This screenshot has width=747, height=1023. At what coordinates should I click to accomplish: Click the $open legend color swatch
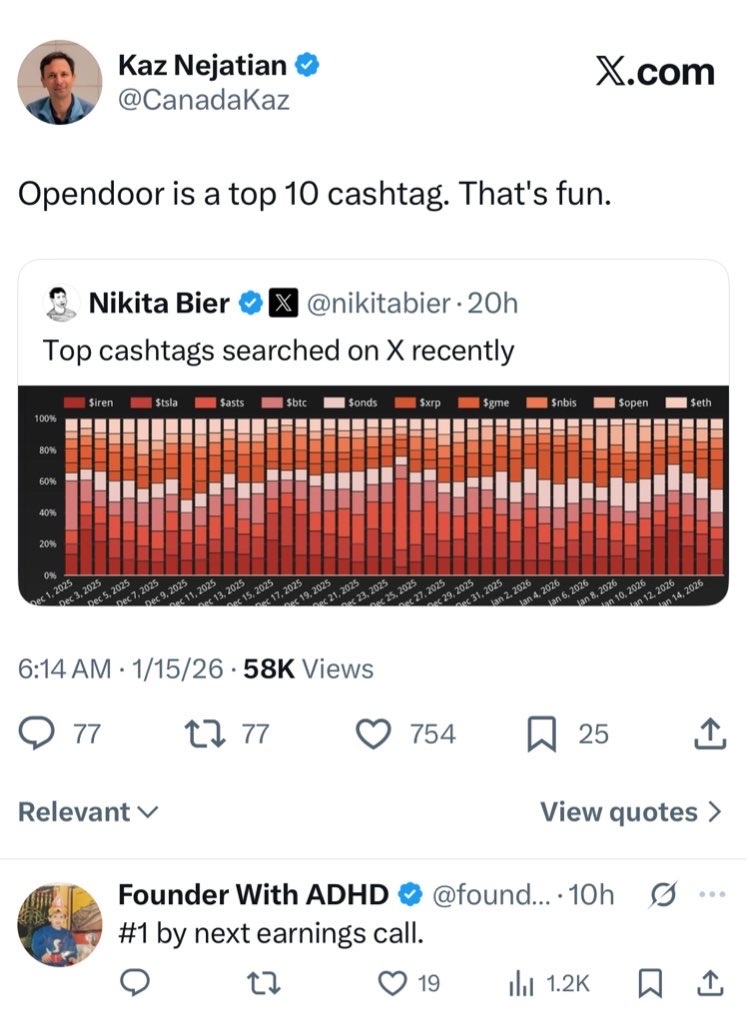click(603, 403)
